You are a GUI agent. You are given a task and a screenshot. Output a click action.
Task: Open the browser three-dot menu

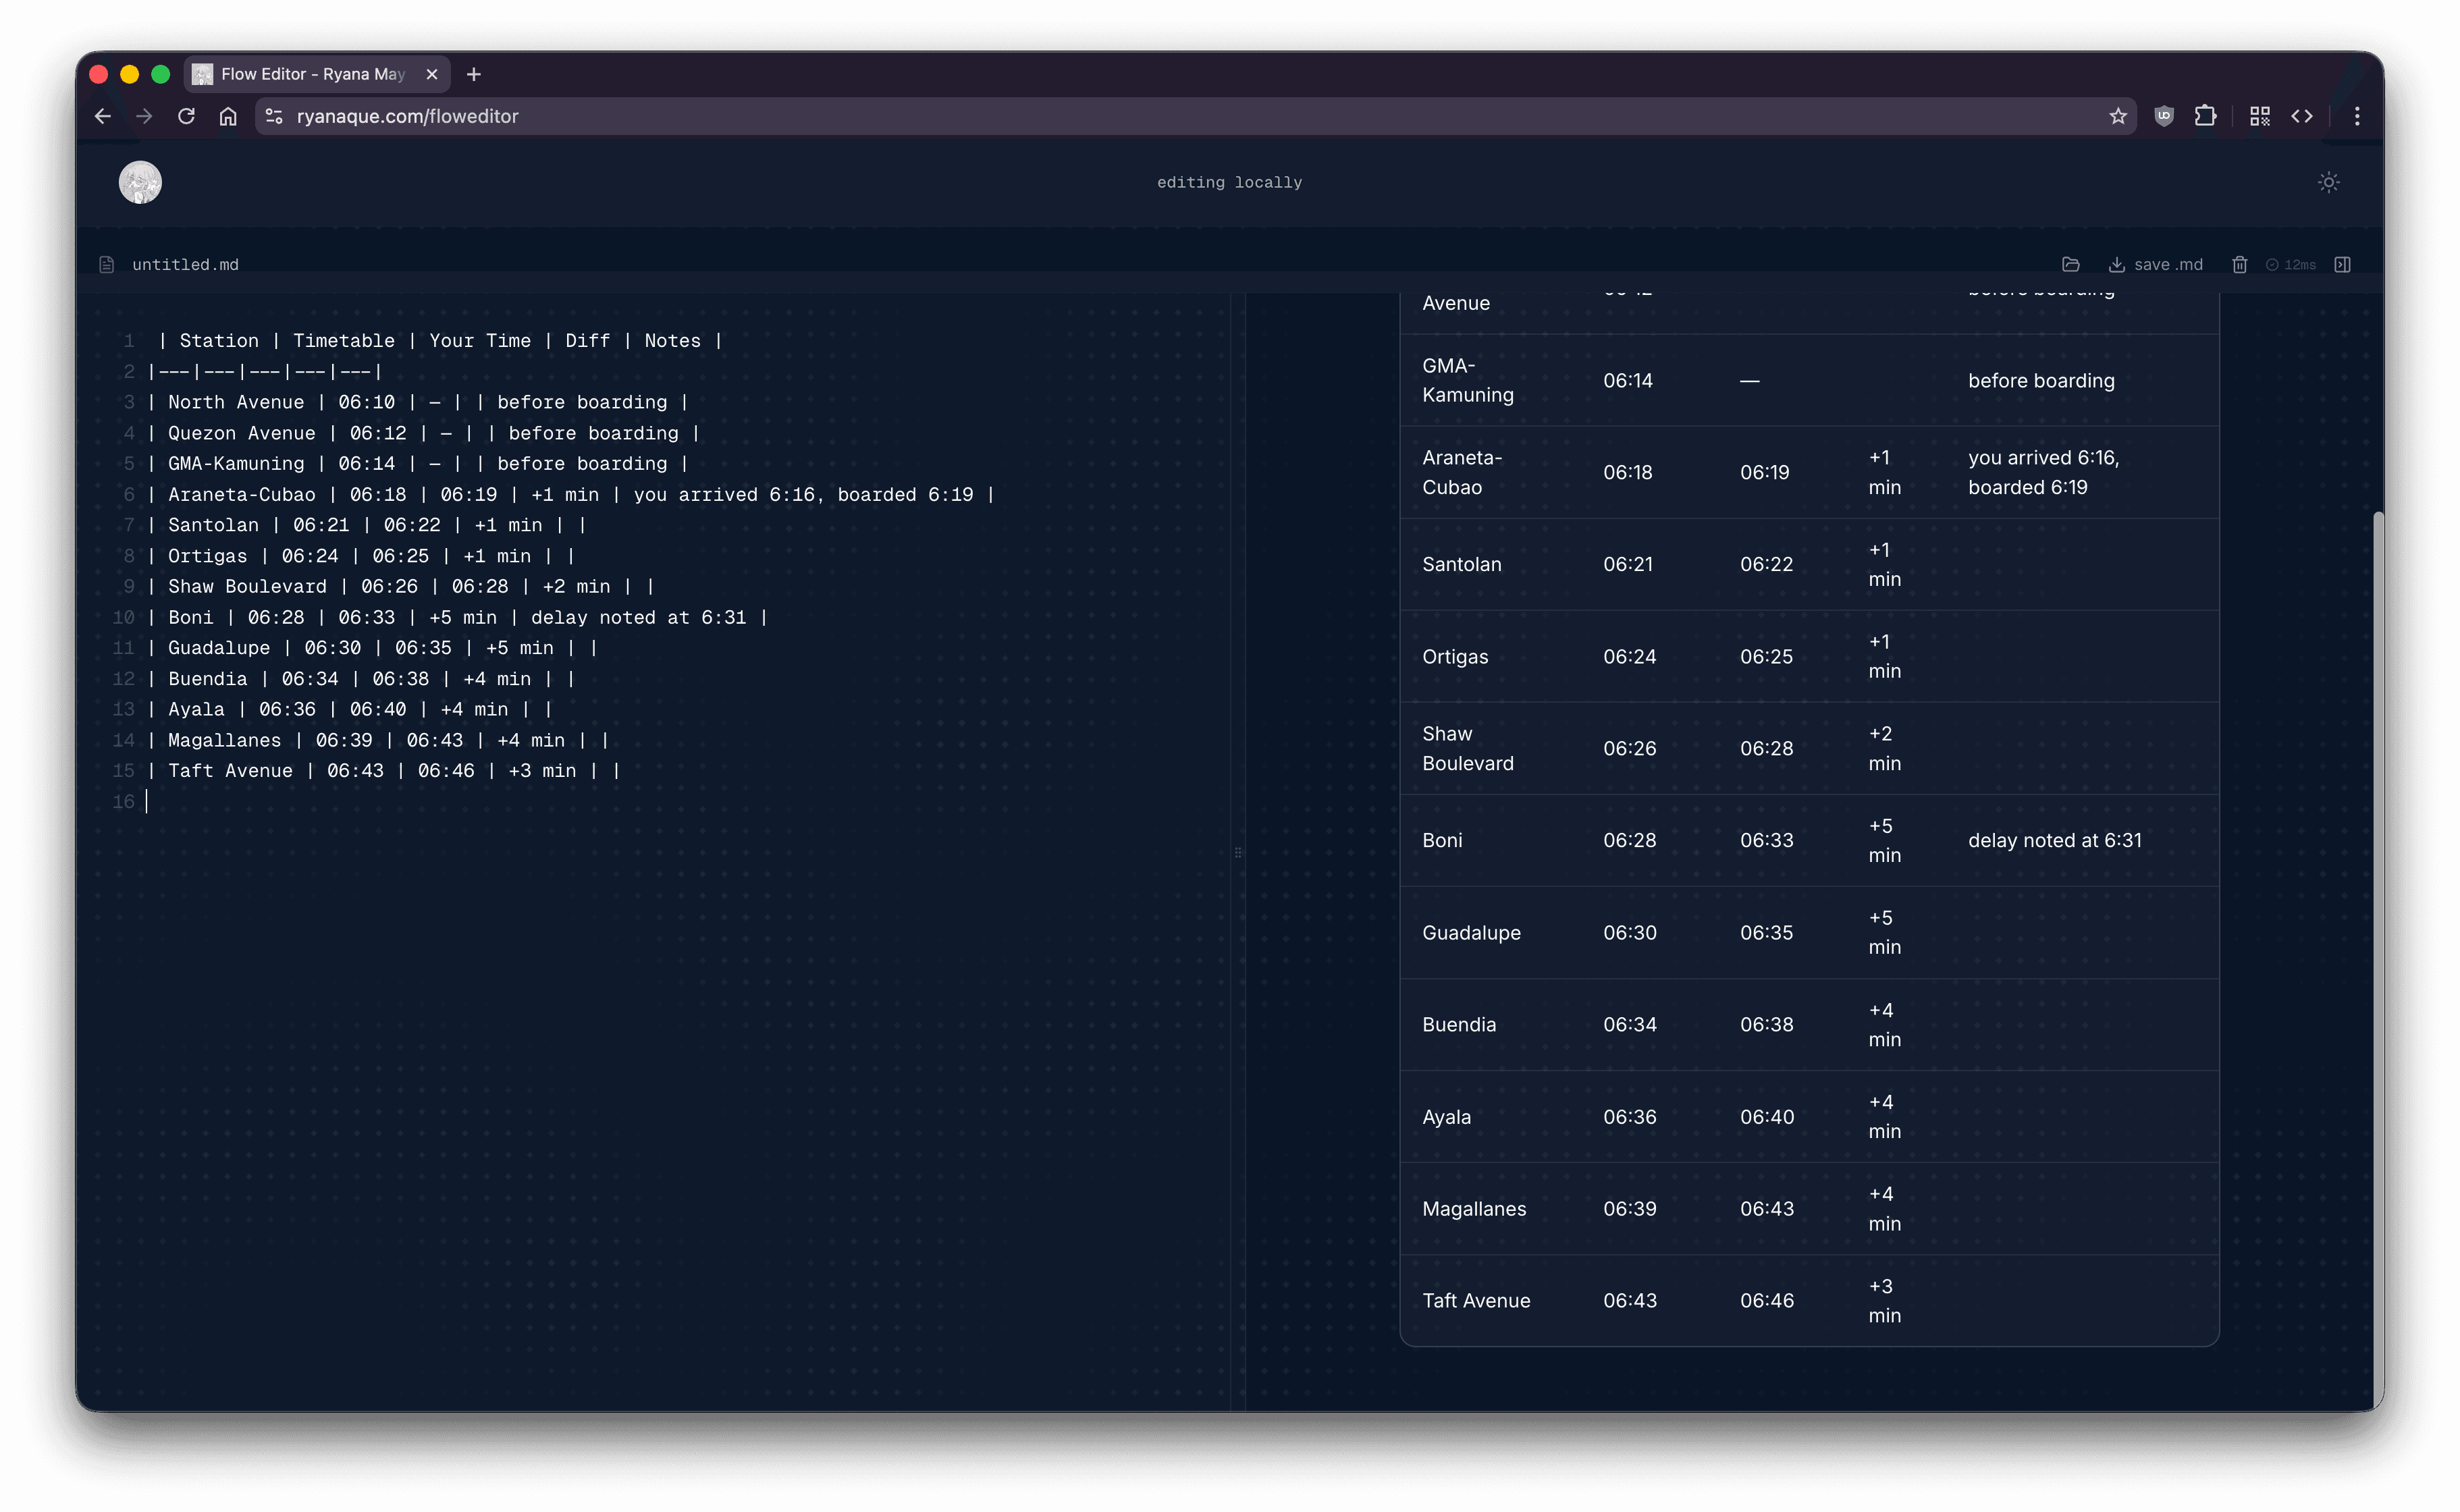(x=2356, y=116)
